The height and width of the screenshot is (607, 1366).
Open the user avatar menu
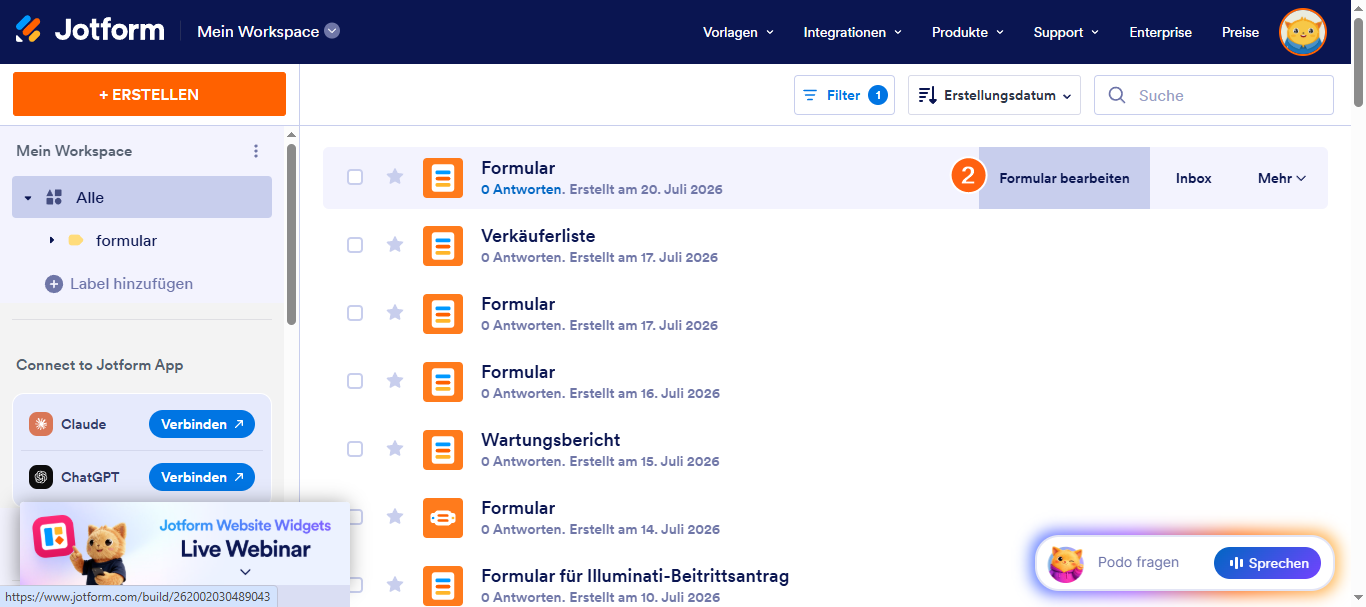coord(1303,32)
